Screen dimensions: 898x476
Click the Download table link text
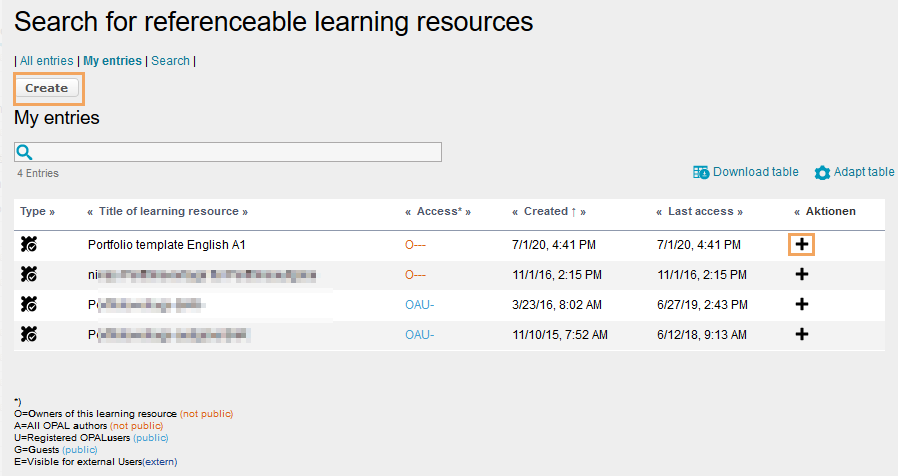click(755, 172)
